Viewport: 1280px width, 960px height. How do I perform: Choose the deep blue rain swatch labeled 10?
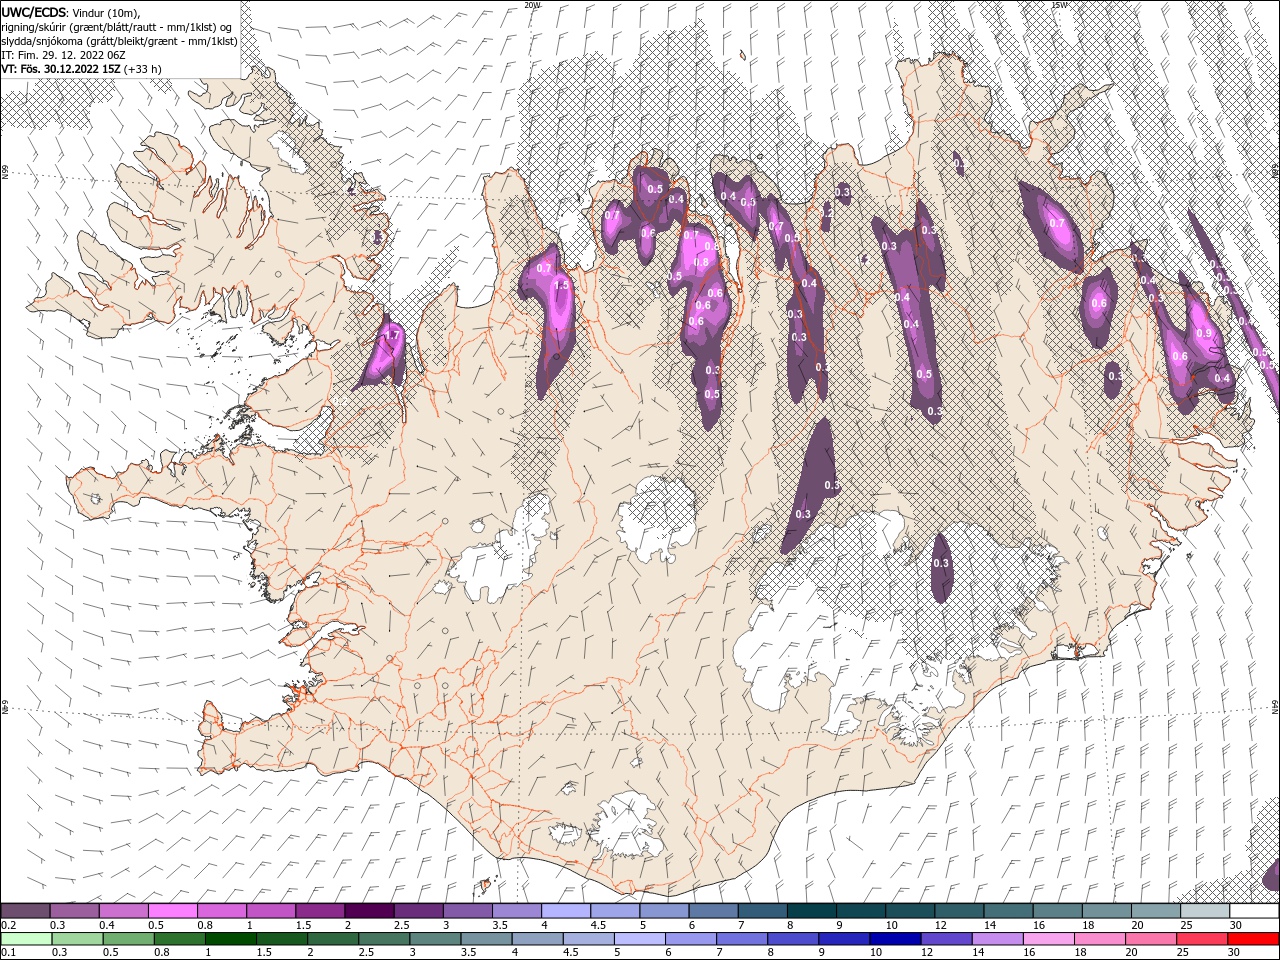(894, 938)
